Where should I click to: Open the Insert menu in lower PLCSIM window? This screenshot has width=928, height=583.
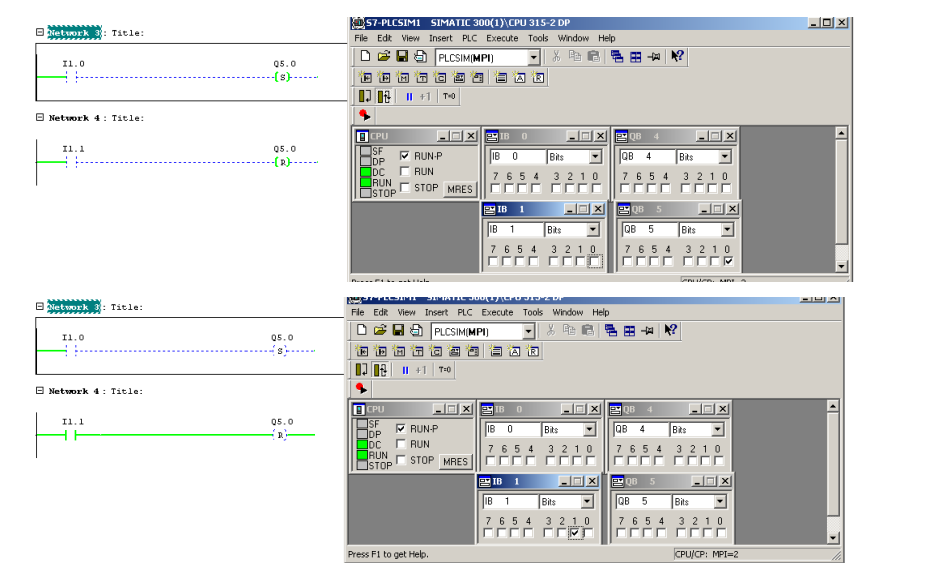pyautogui.click(x=437, y=312)
